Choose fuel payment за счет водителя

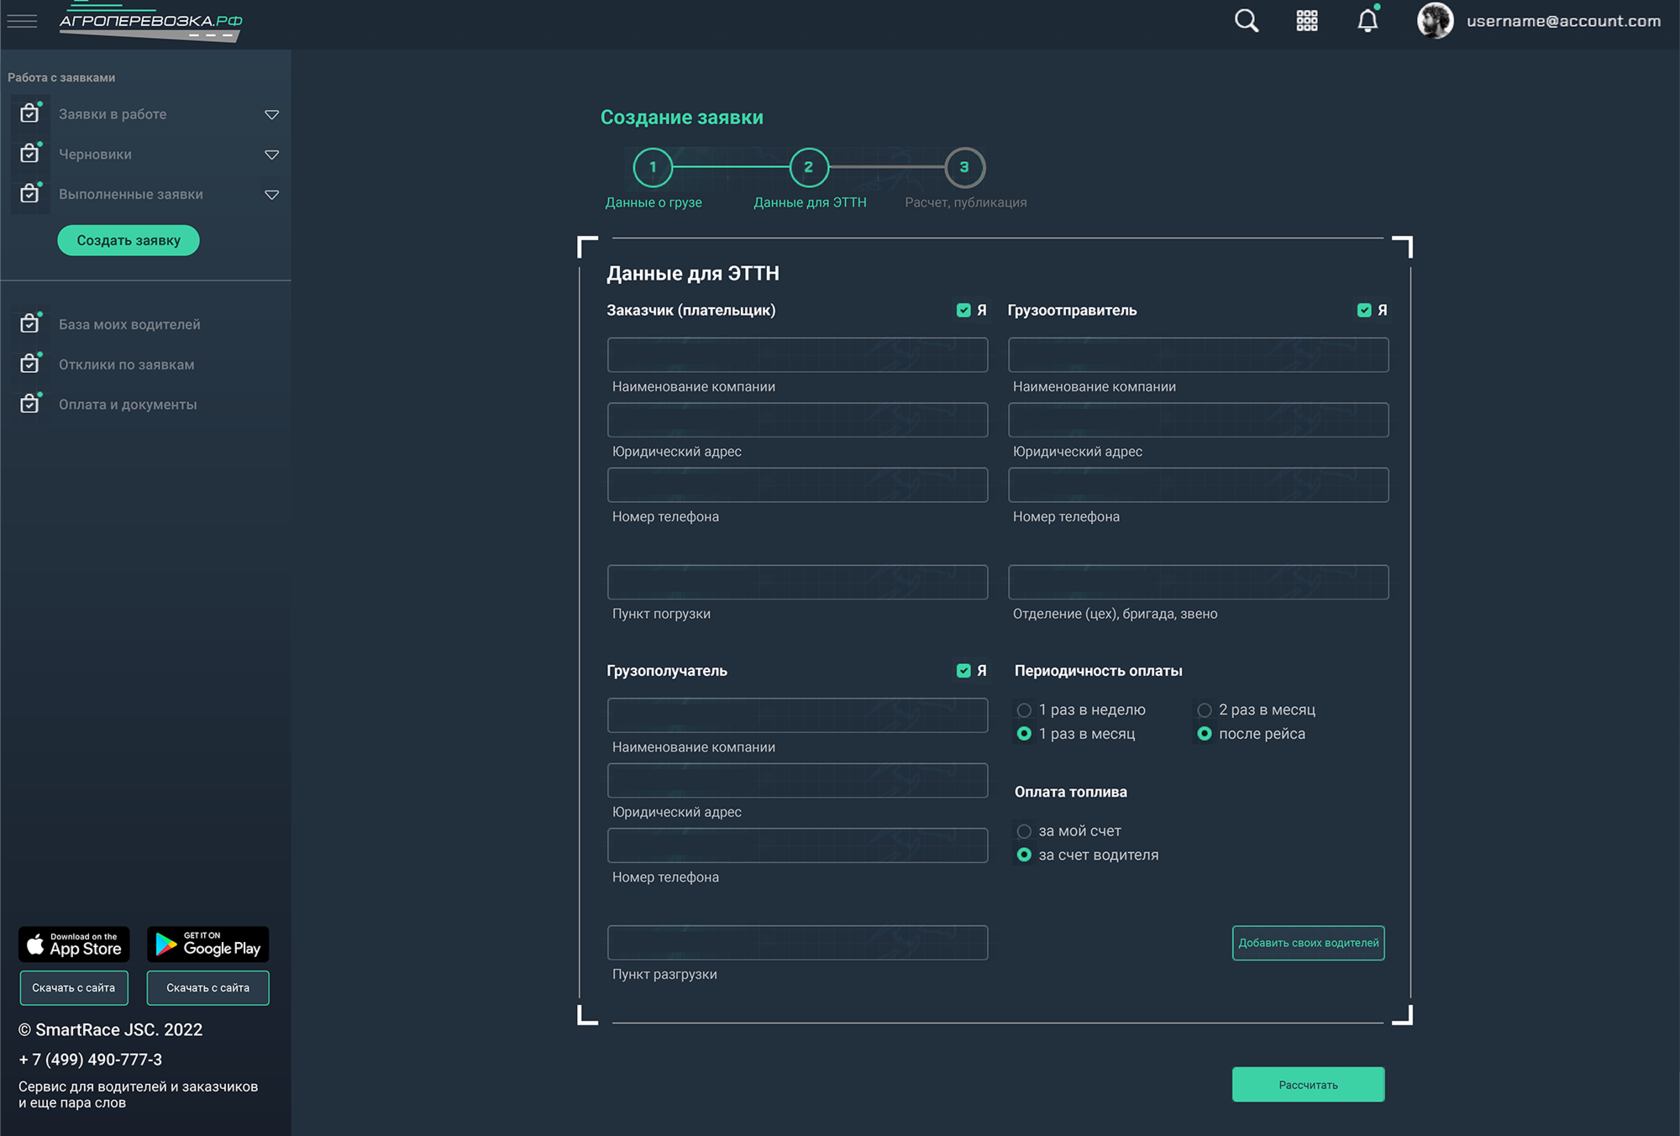click(x=1024, y=855)
